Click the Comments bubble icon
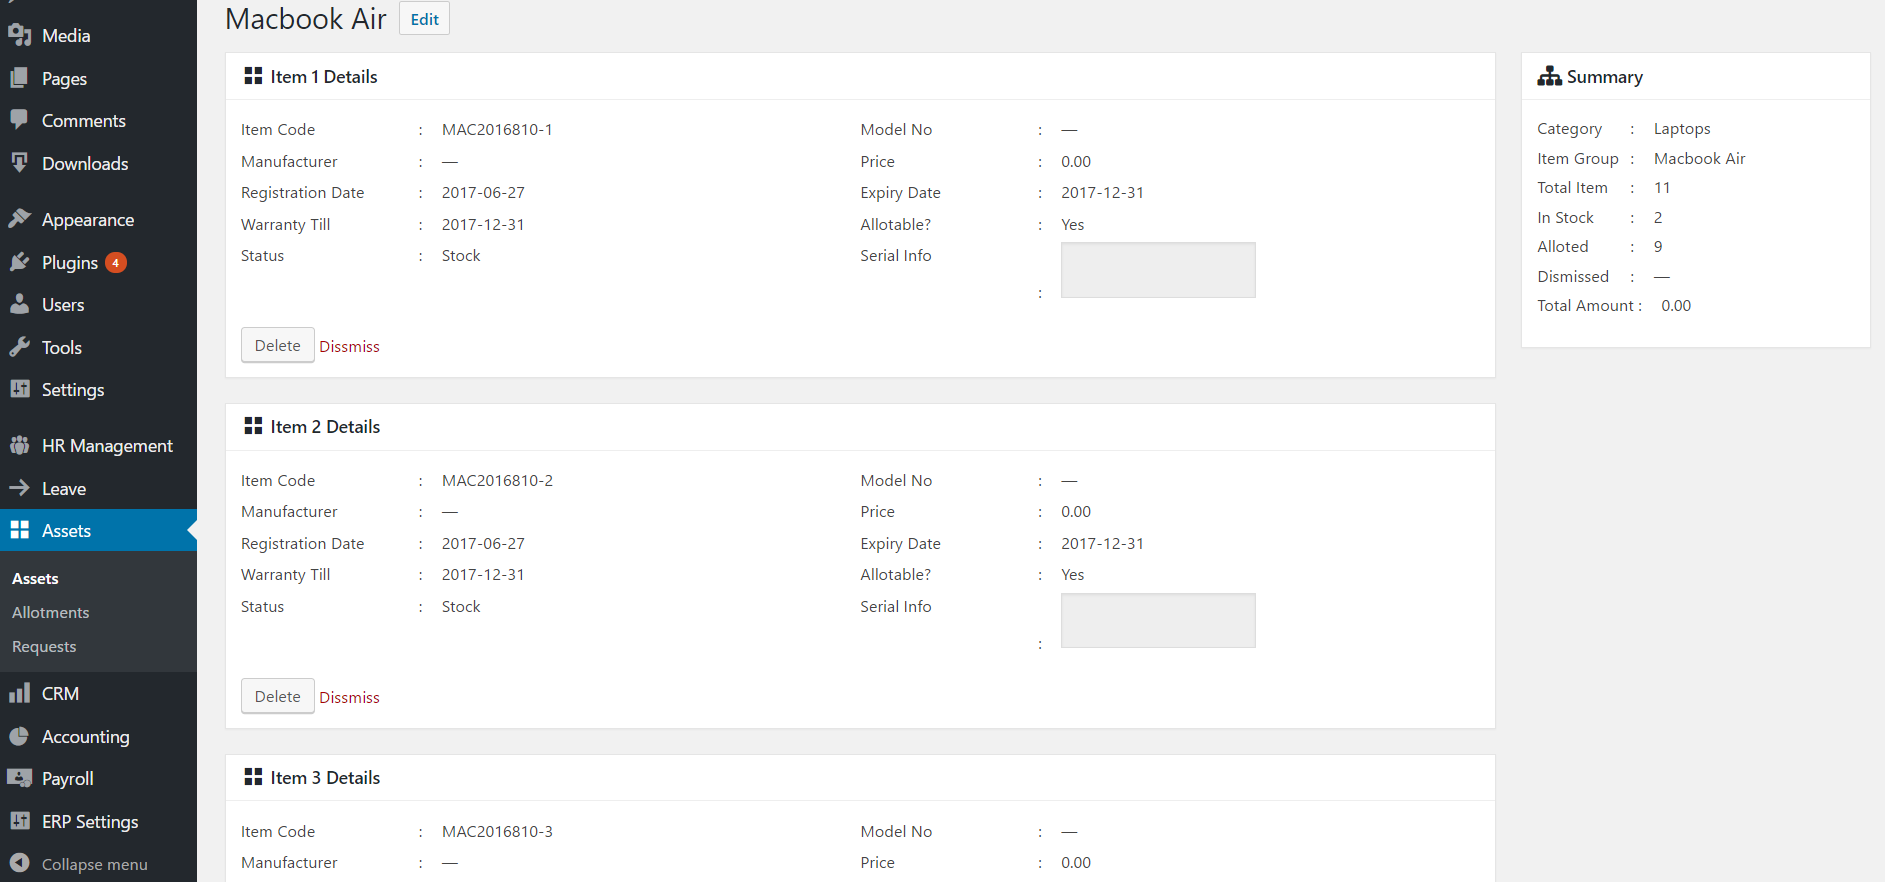 coord(19,120)
